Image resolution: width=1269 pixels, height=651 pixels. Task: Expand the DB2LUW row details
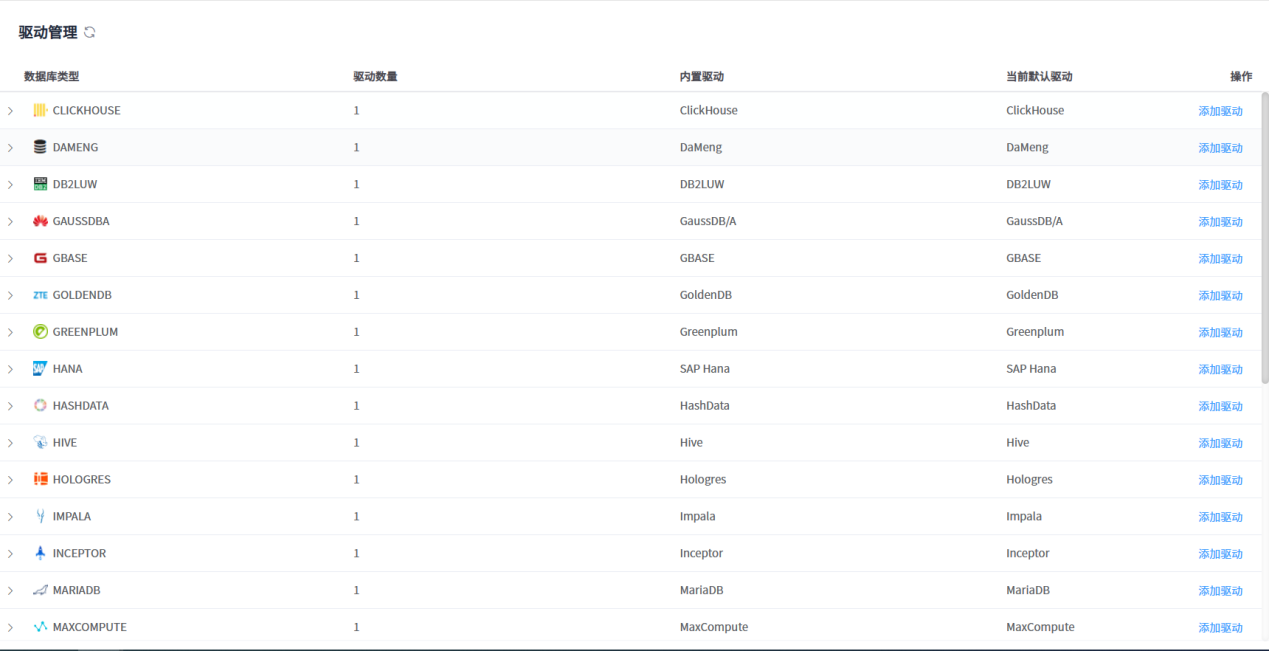11,185
